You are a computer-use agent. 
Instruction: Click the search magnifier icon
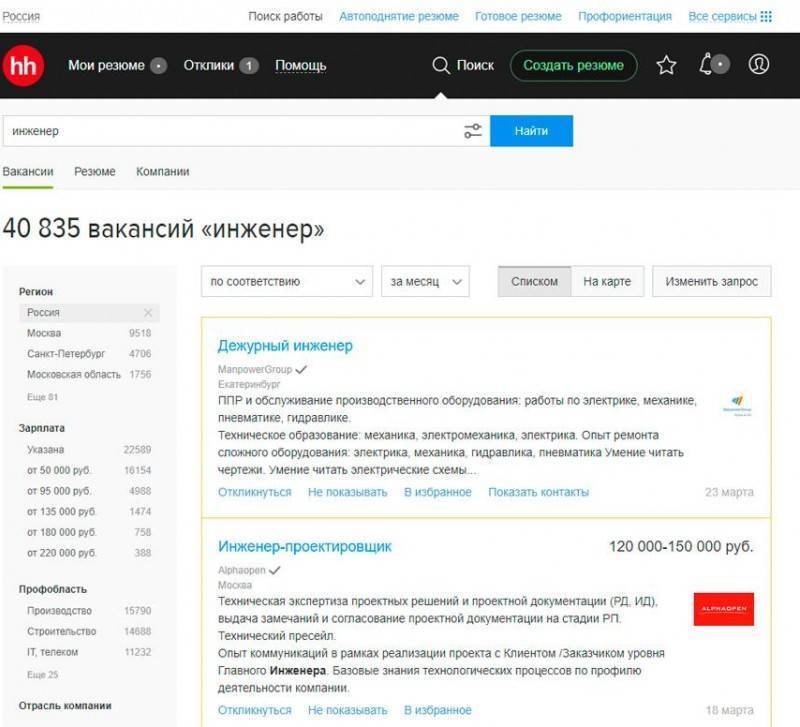click(x=440, y=66)
